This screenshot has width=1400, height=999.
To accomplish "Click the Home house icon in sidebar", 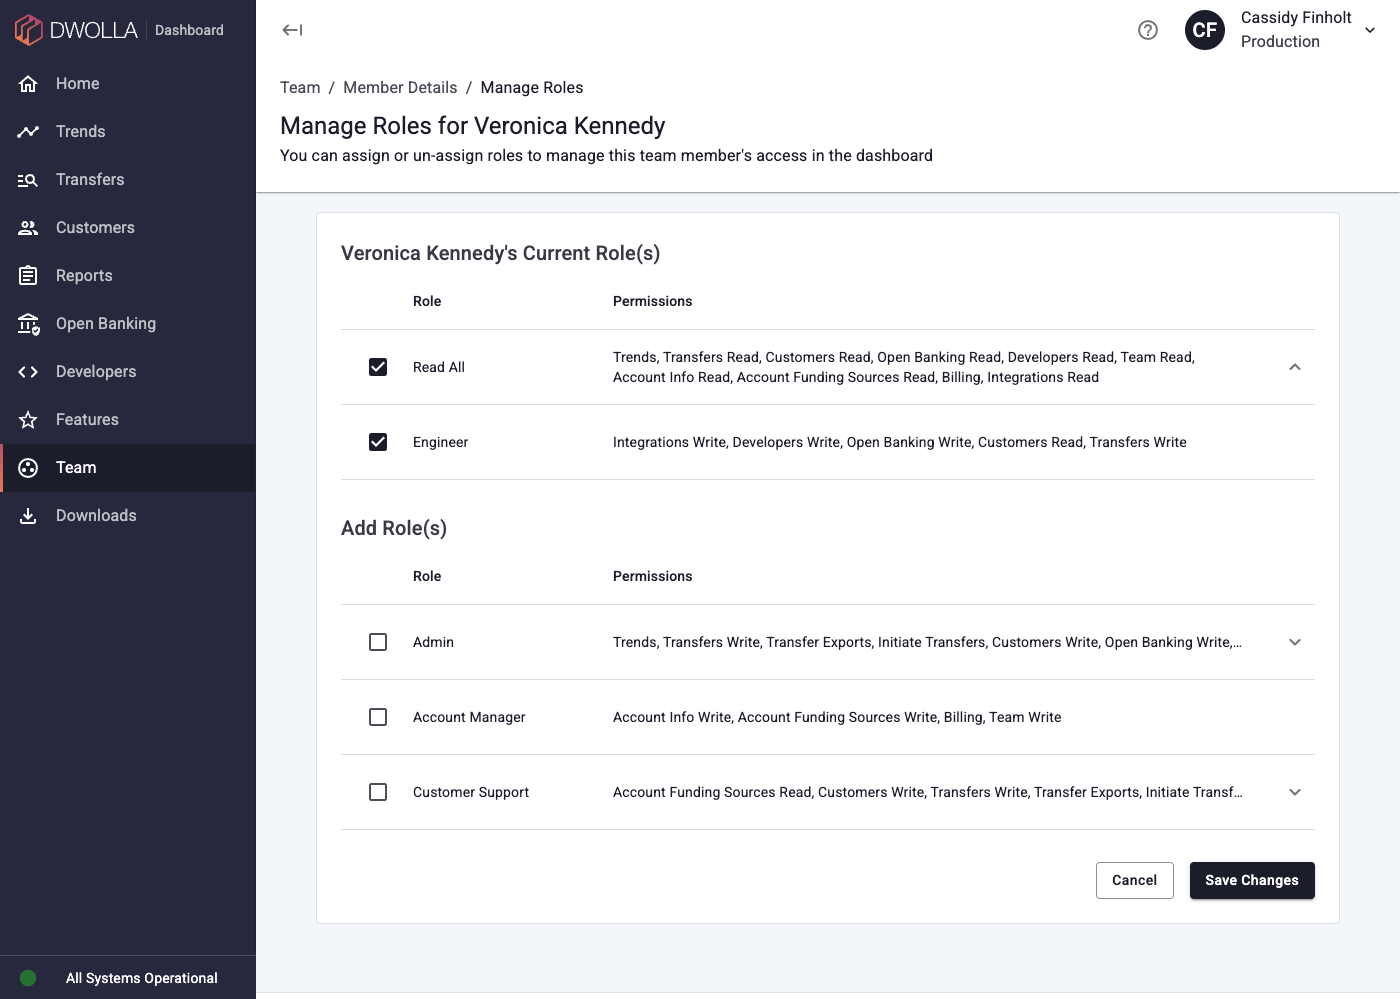I will 28,84.
